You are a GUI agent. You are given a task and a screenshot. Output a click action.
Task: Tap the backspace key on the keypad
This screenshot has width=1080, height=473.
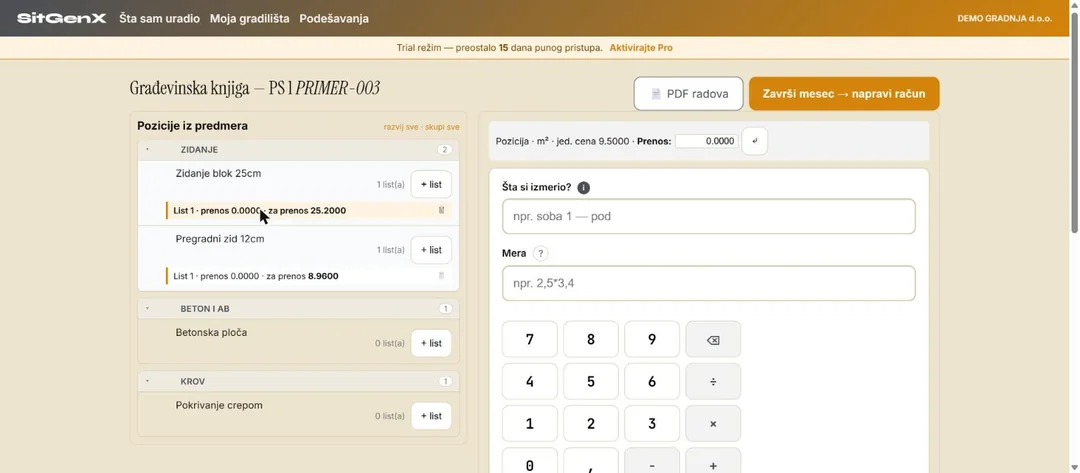[713, 339]
